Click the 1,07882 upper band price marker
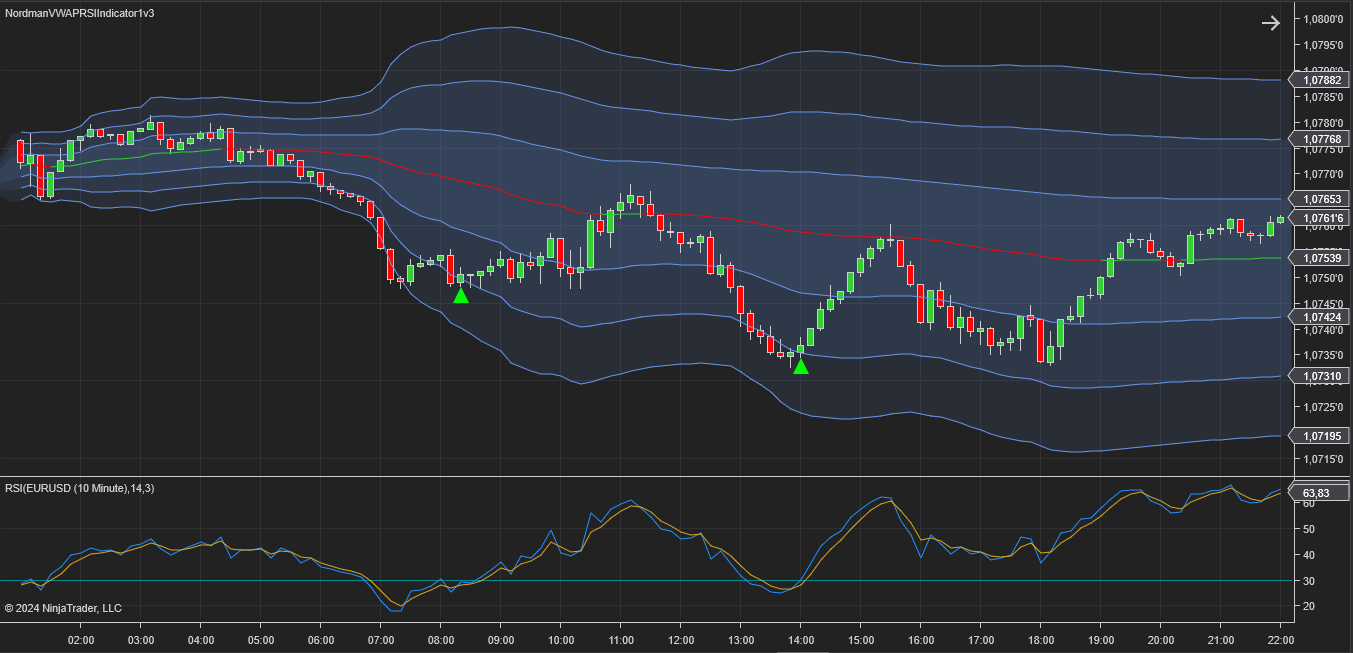The height and width of the screenshot is (653, 1353). pyautogui.click(x=1320, y=80)
